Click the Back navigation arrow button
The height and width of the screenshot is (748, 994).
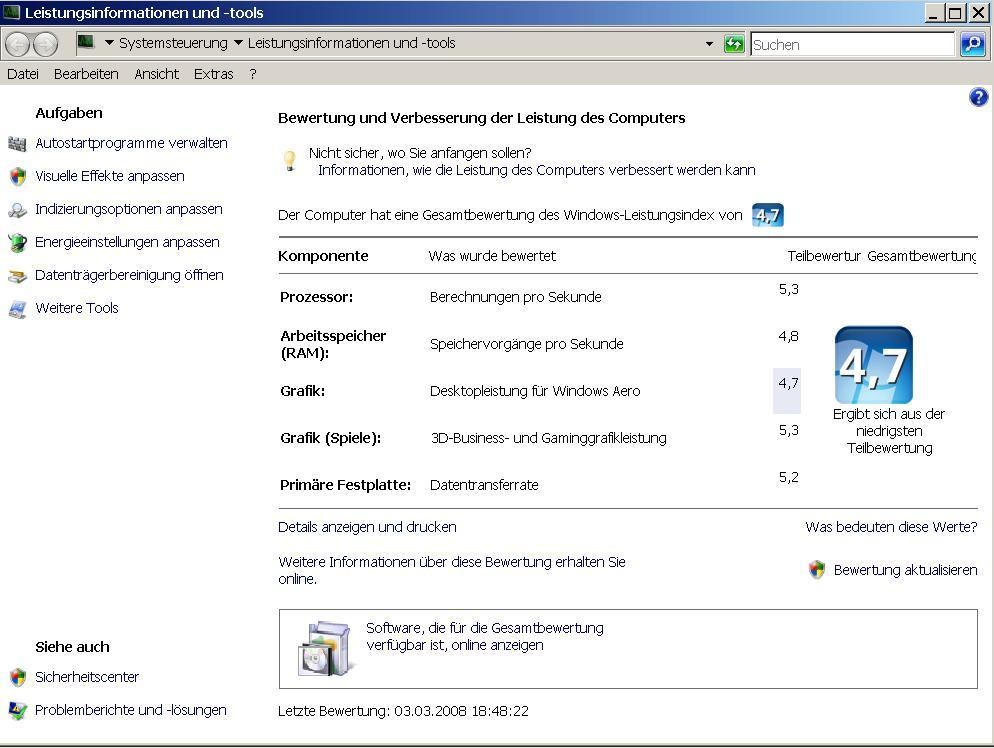(18, 44)
